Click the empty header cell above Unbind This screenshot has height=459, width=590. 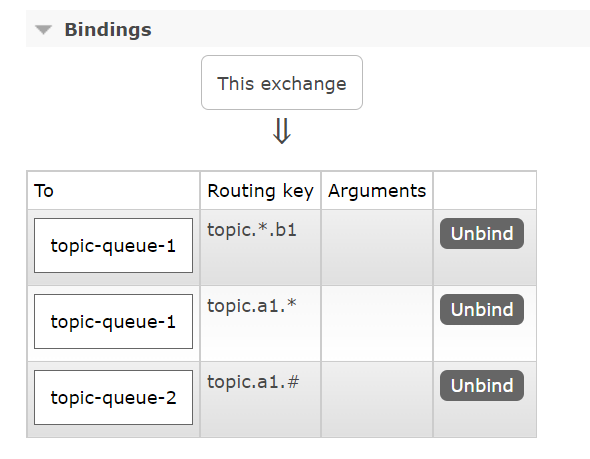tap(485, 190)
